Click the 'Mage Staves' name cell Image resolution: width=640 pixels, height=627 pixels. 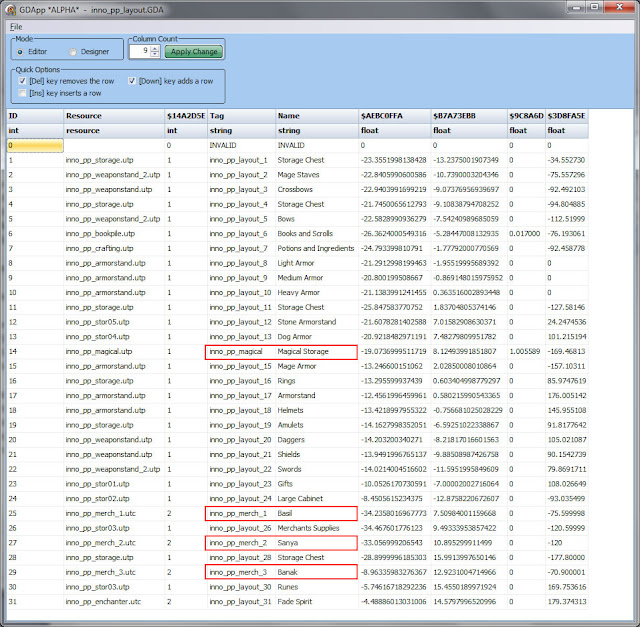tap(317, 175)
